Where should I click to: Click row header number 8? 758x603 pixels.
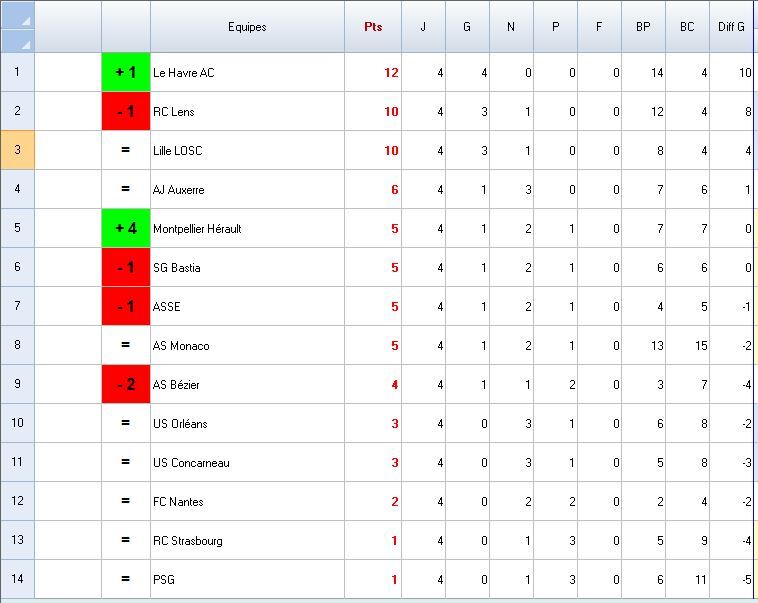[17, 345]
